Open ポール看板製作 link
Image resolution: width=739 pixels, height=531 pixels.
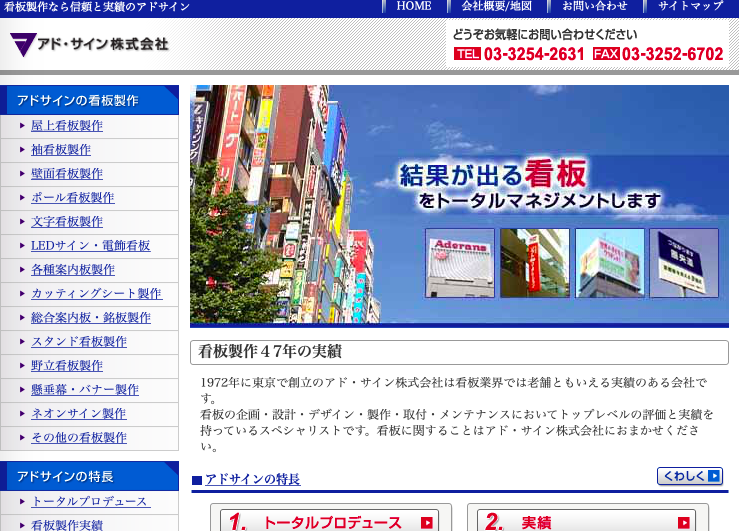tap(73, 198)
